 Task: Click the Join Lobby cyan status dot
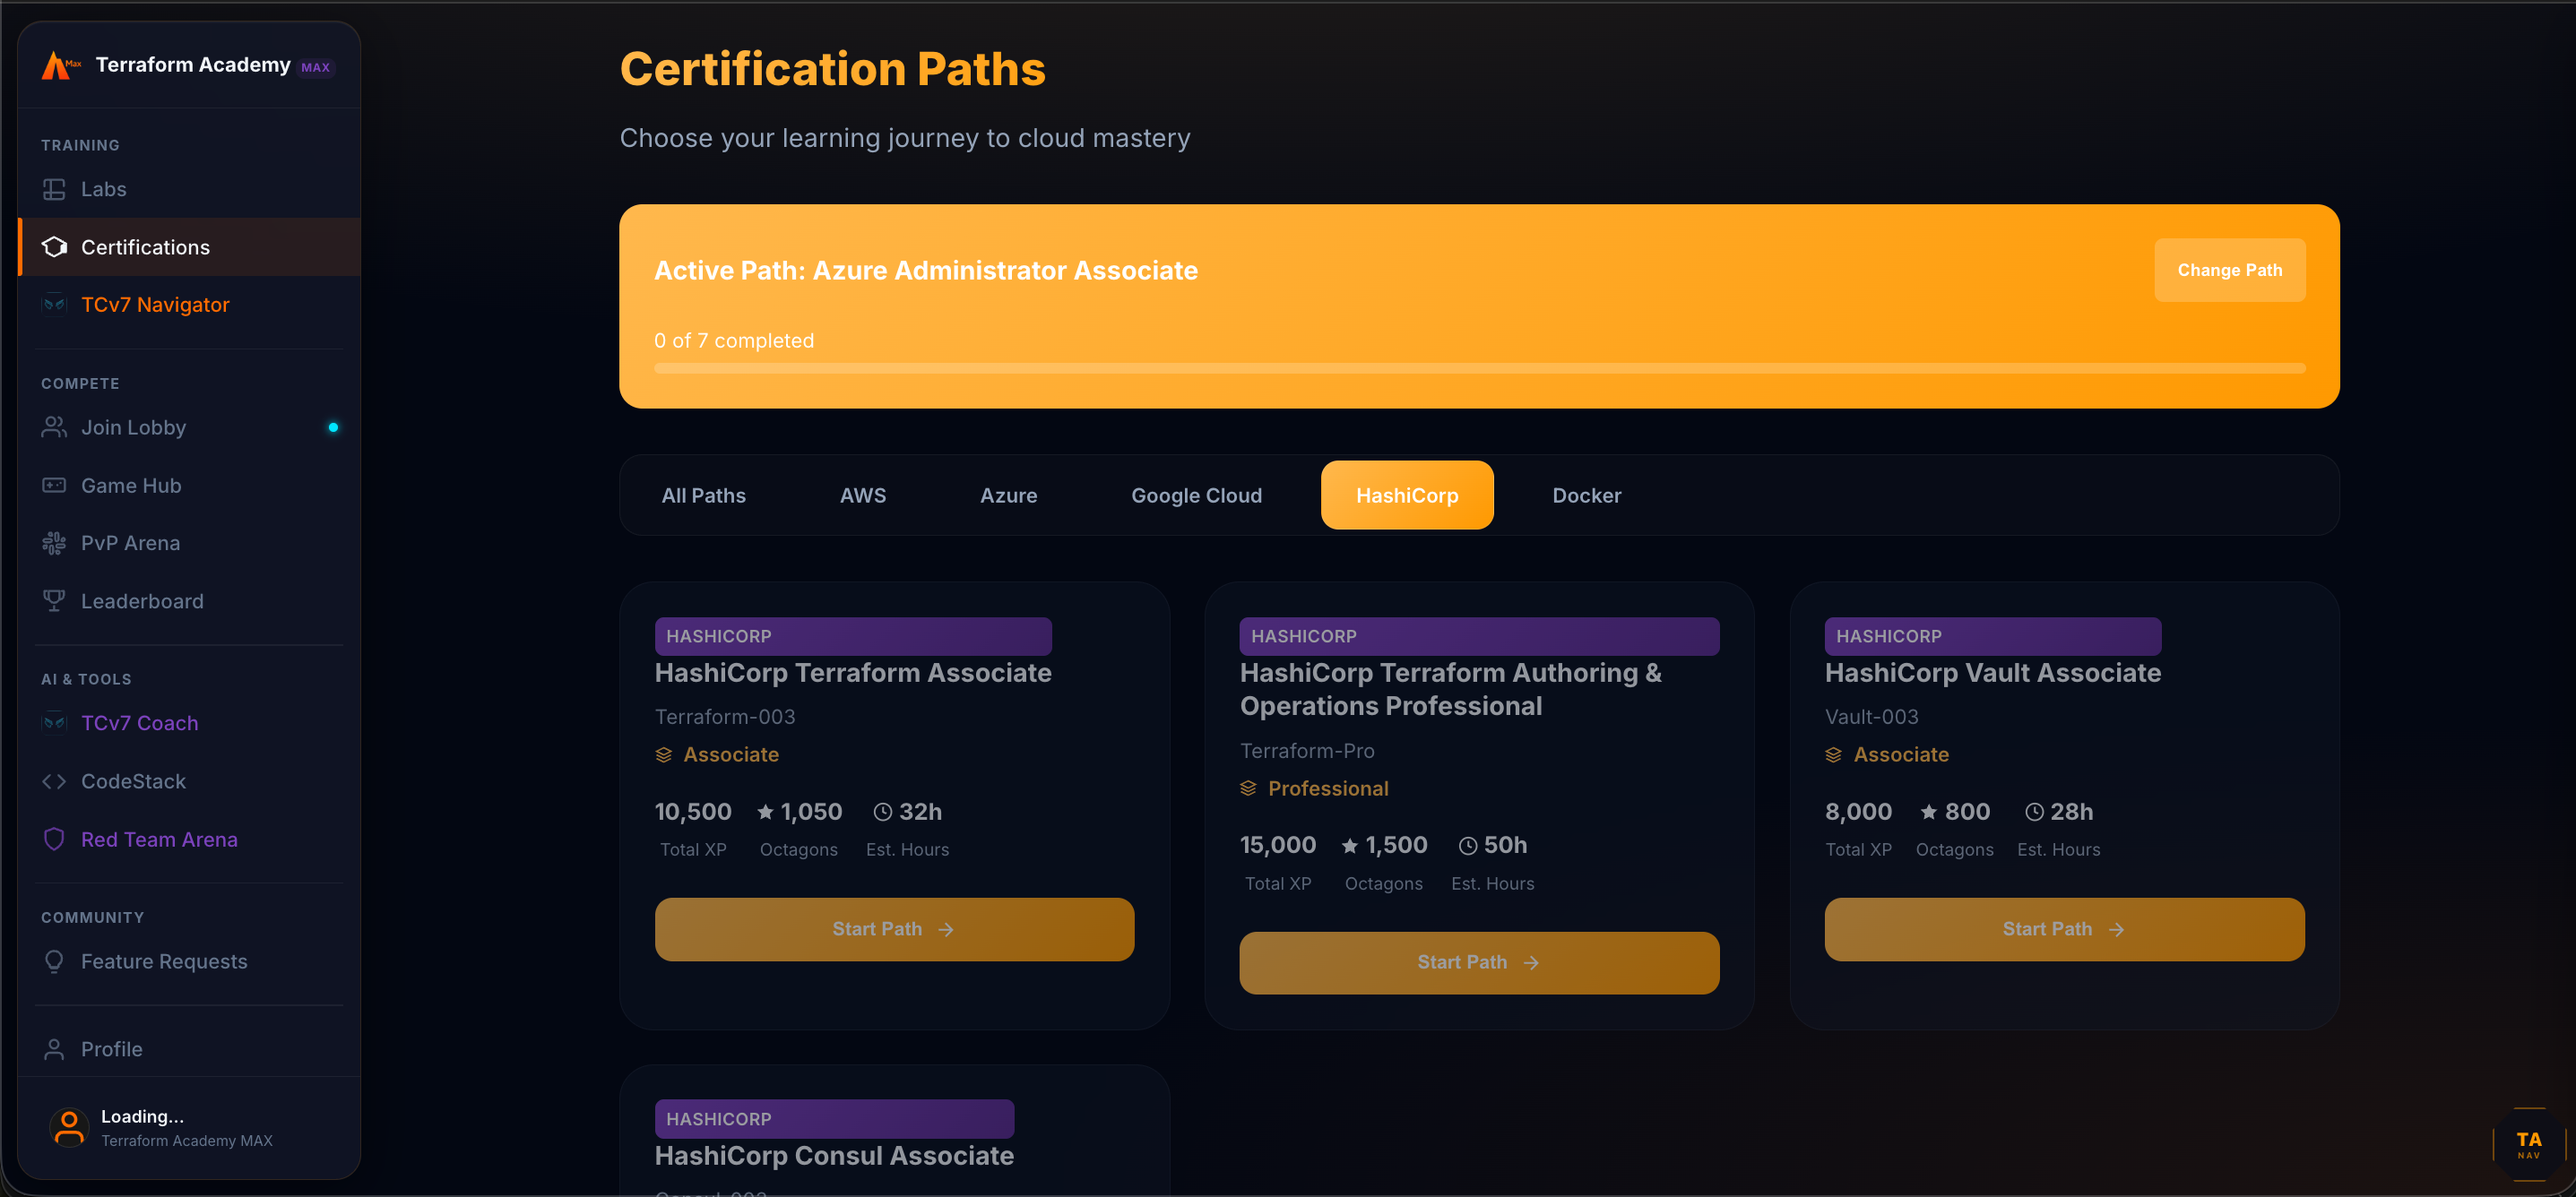(x=333, y=427)
